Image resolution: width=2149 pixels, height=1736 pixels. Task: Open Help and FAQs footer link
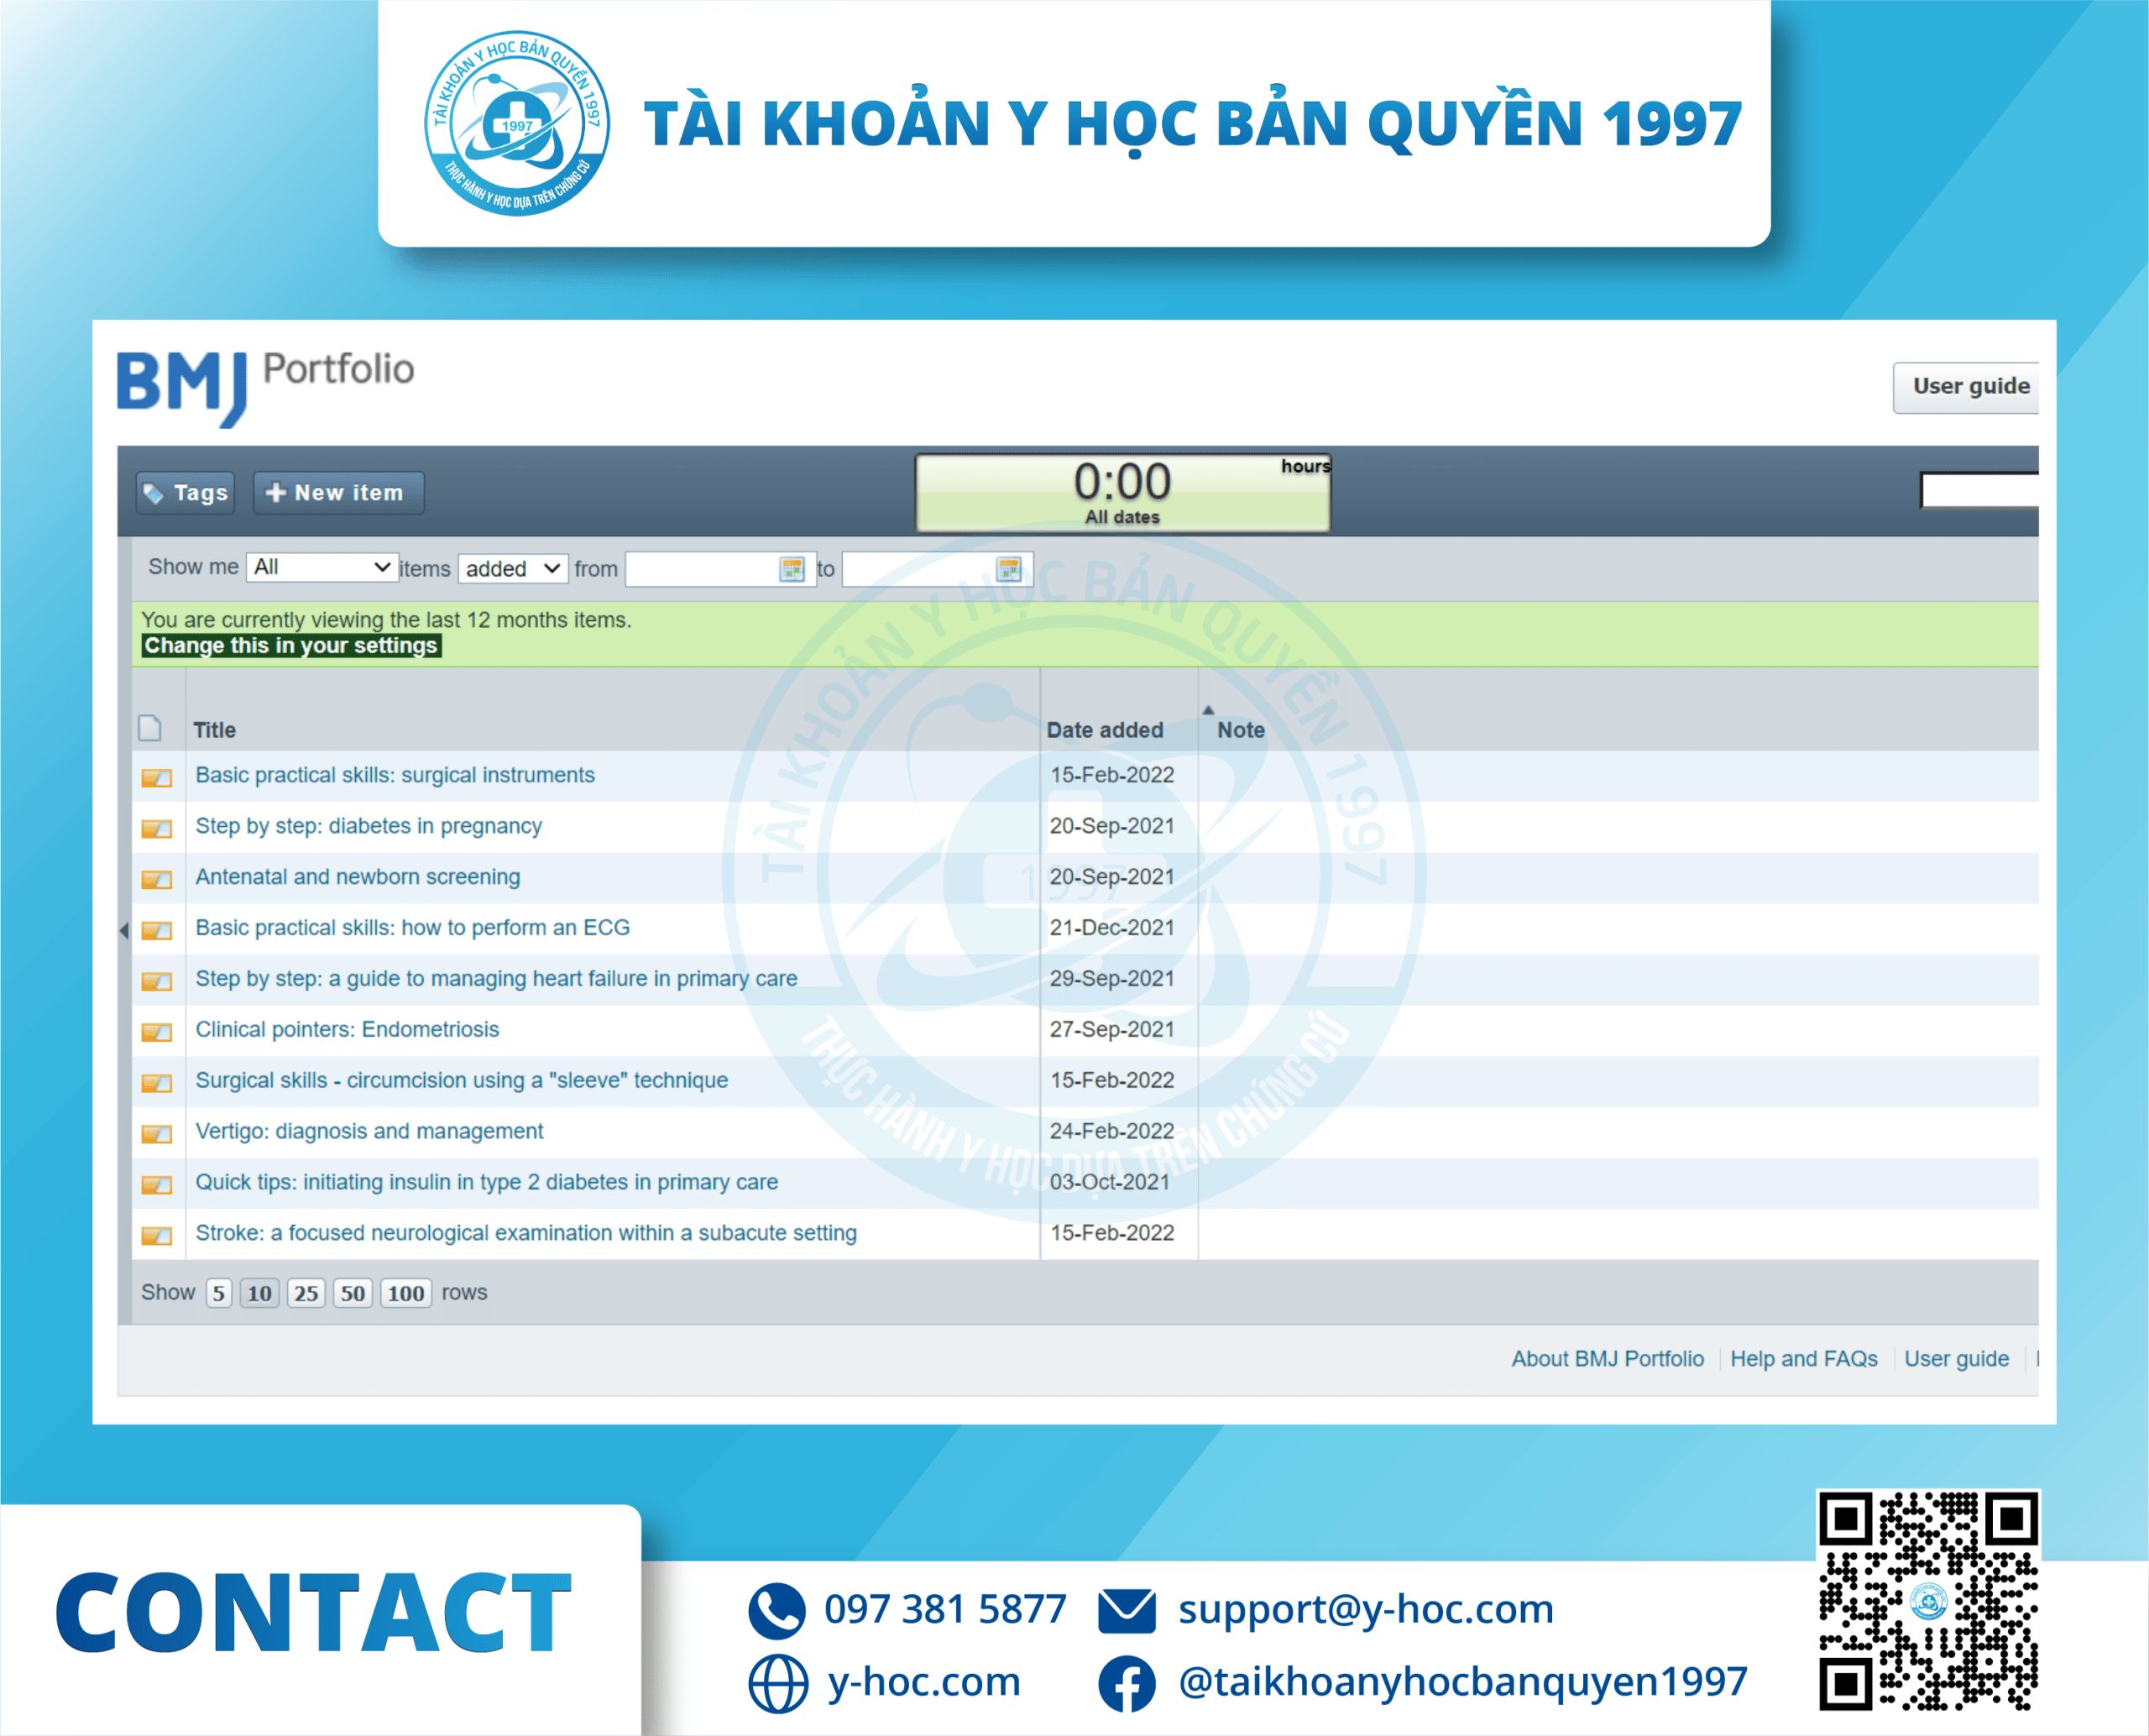click(1803, 1359)
